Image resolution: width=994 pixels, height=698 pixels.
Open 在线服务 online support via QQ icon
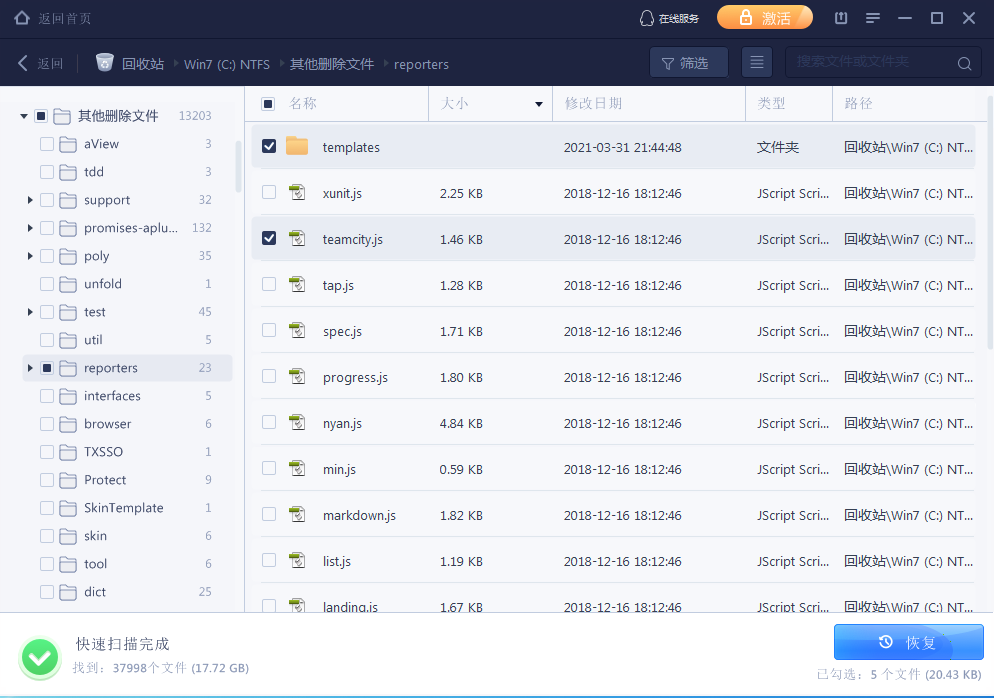pyautogui.click(x=648, y=17)
